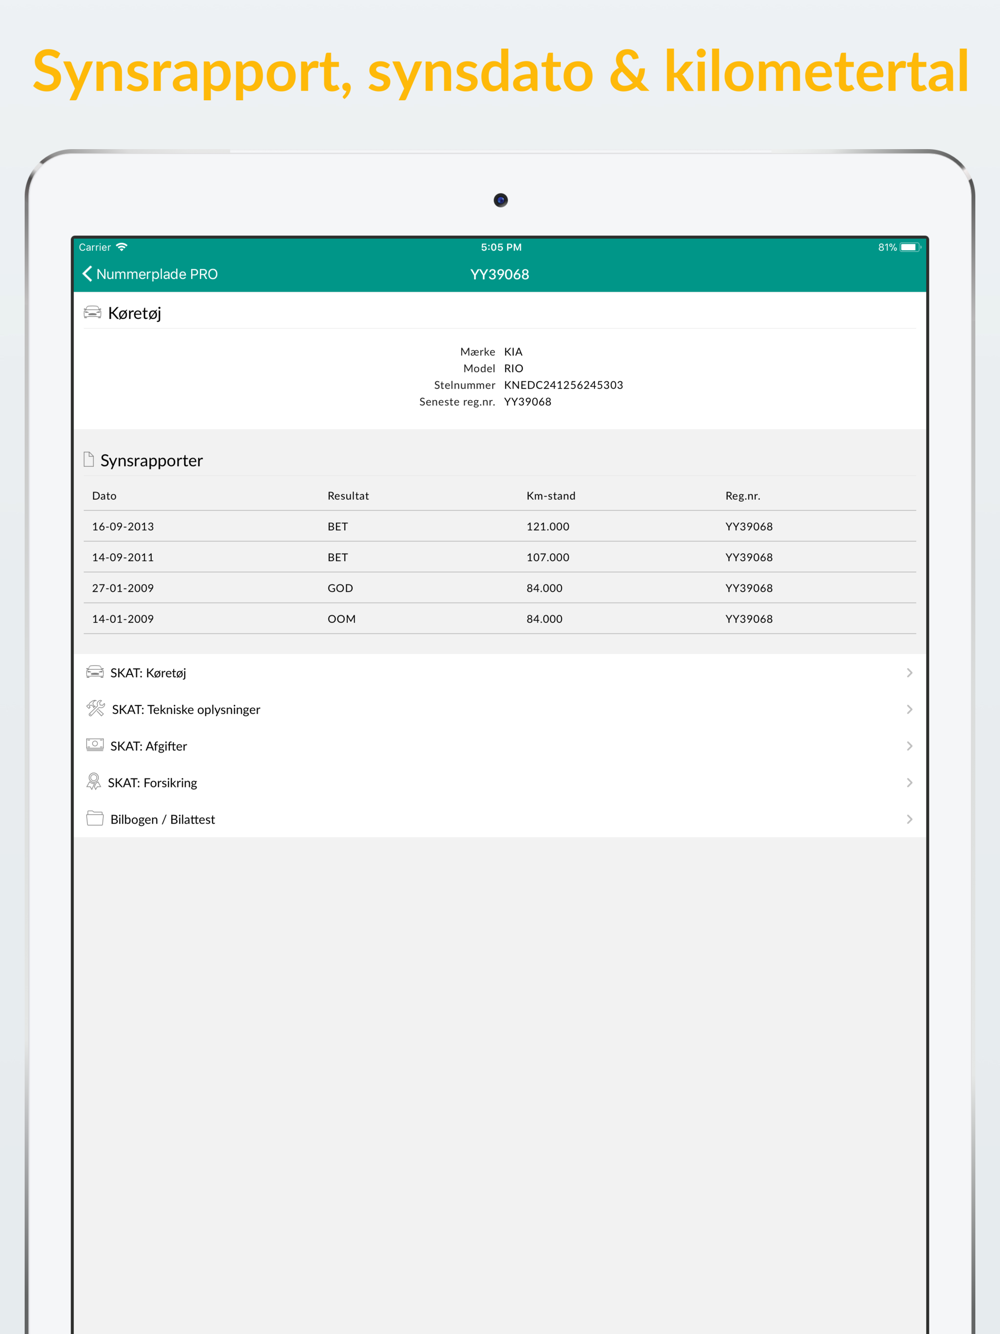Click the folder icon for Bilbogen / Bilattest
This screenshot has width=1000, height=1334.
pos(95,818)
